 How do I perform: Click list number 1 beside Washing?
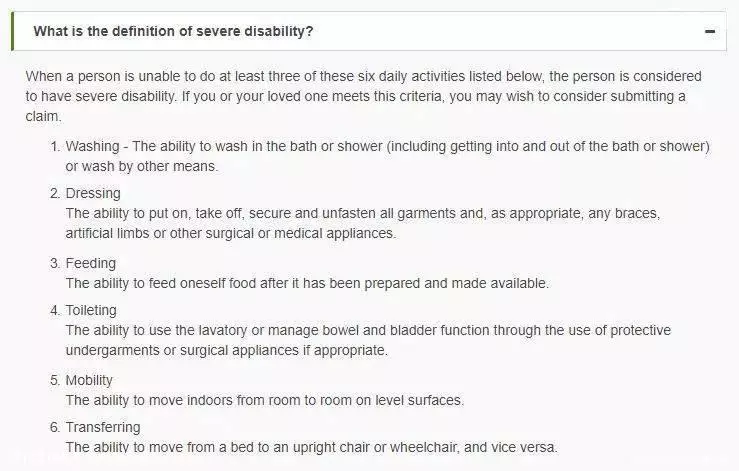click(x=55, y=146)
